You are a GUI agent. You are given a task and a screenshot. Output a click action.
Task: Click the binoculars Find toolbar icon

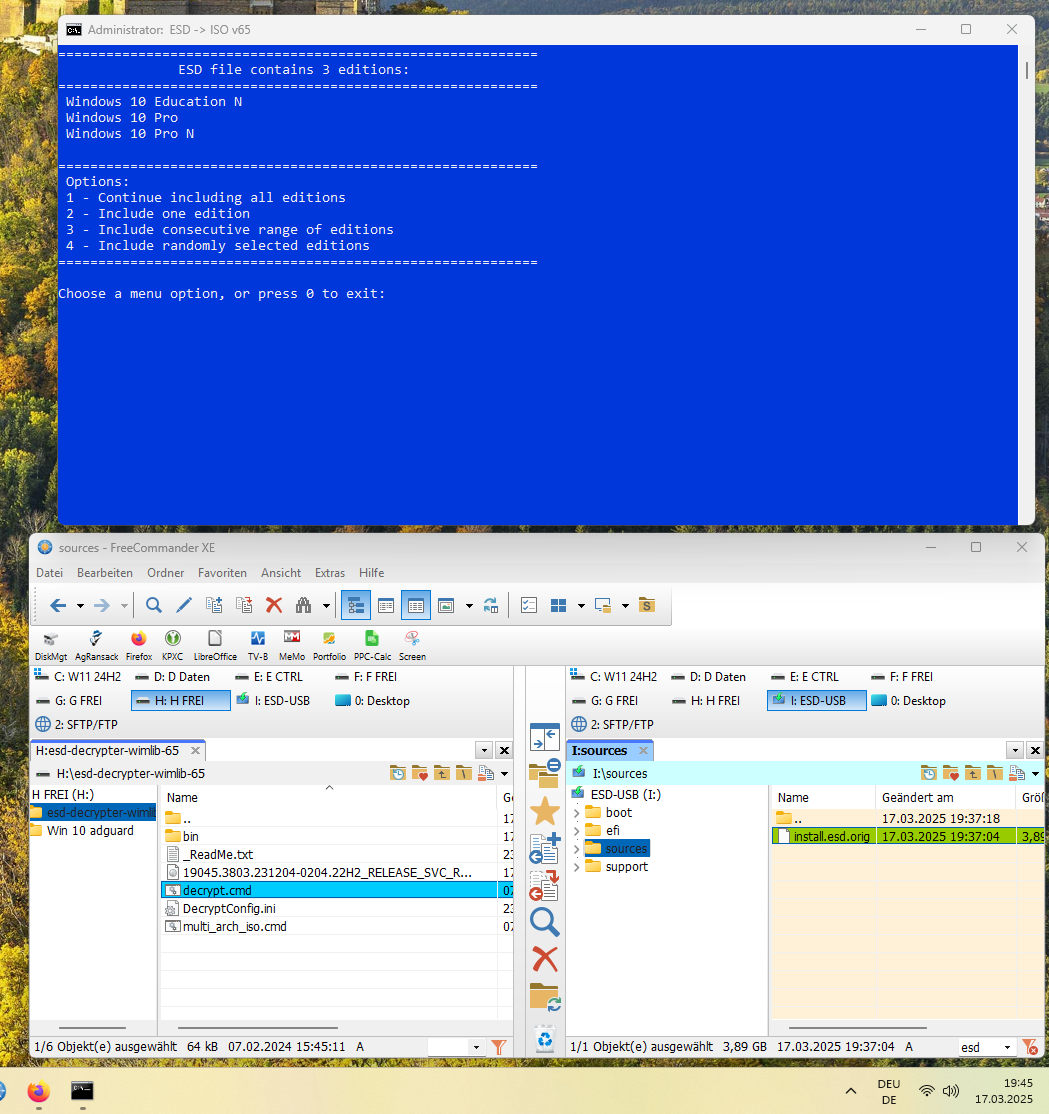(x=303, y=605)
